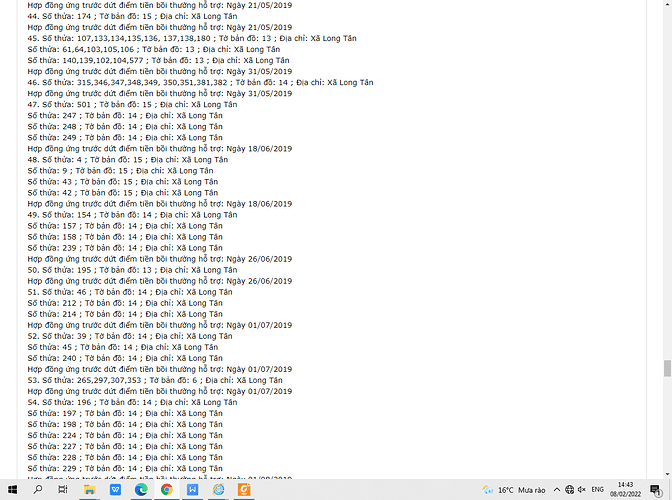Click line 'Số thửa: 158 ; Tờ bản đồ: 14'
This screenshot has width=672, height=500.
(125, 237)
